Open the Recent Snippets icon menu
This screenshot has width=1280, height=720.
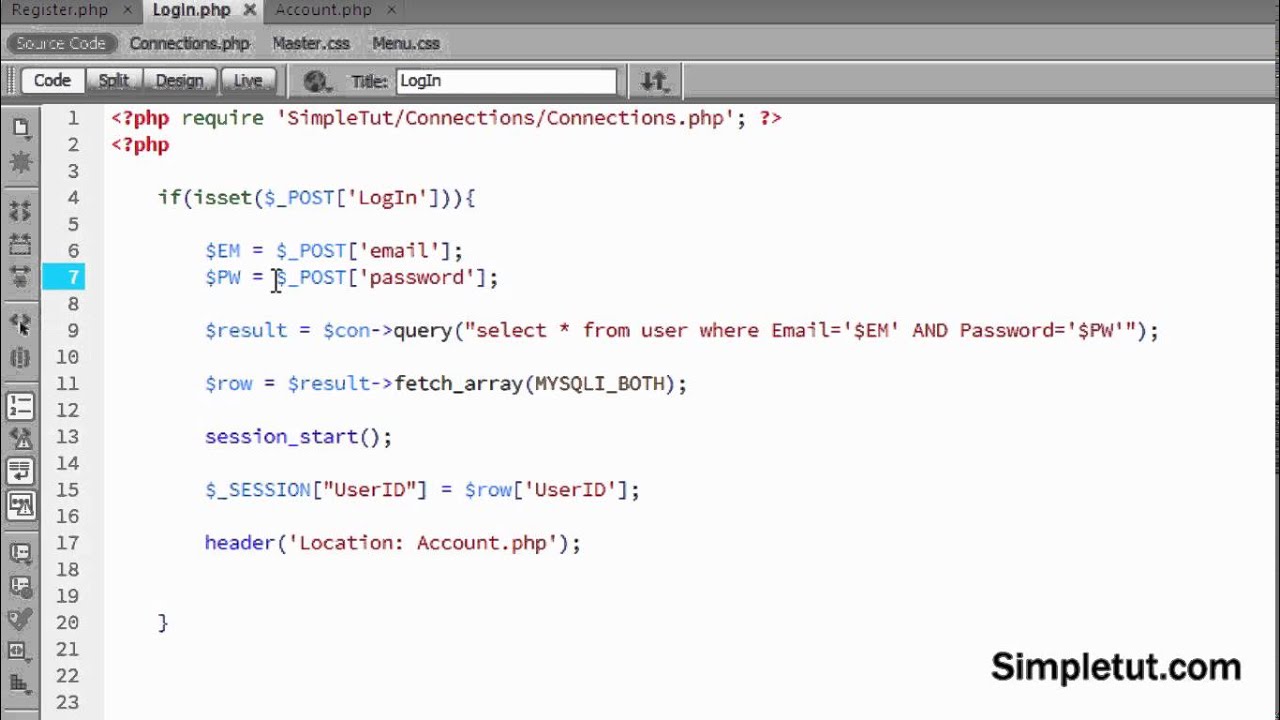[x=21, y=651]
